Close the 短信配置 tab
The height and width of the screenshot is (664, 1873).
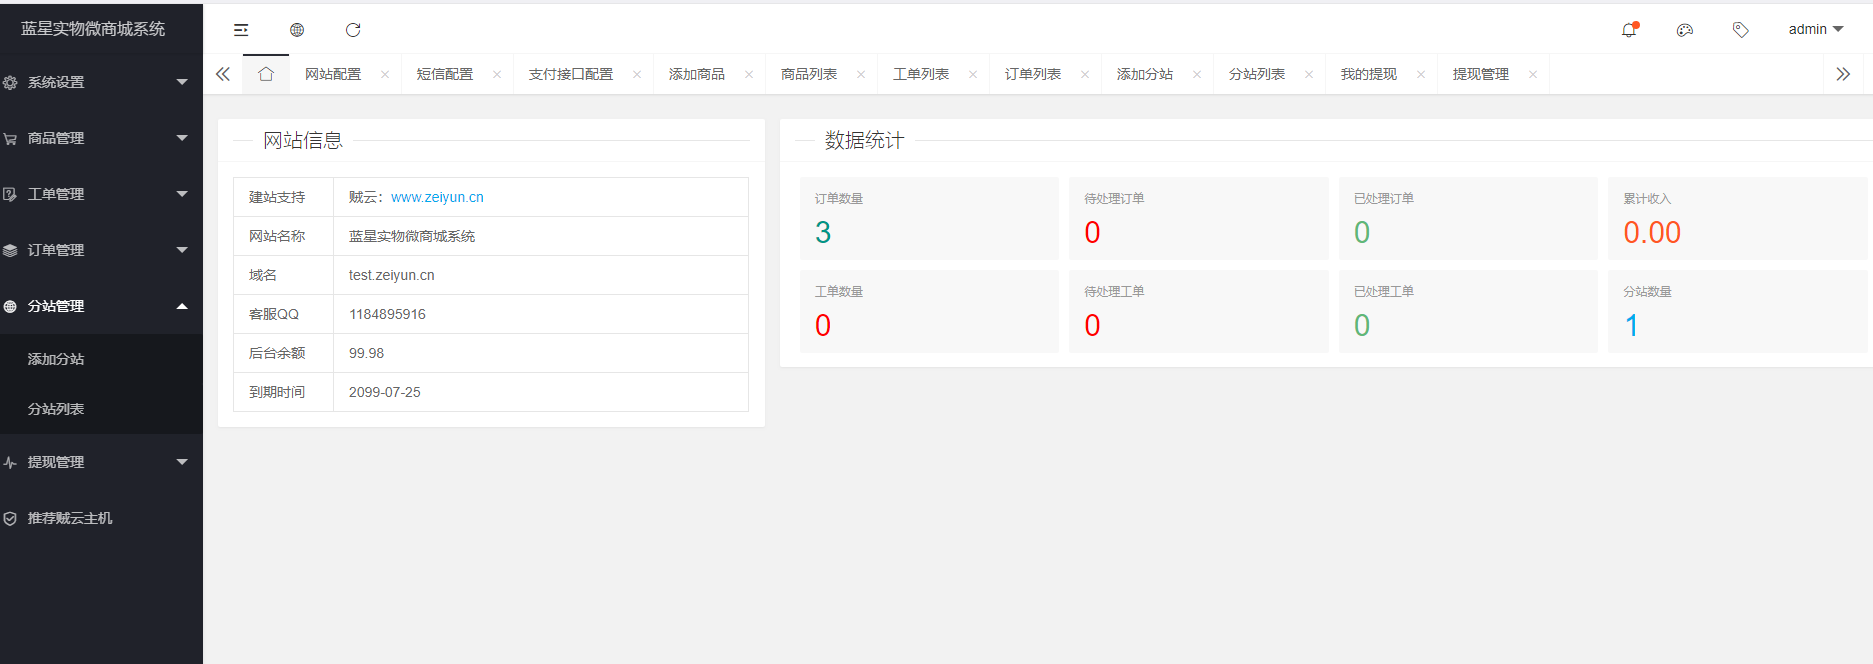tap(497, 75)
